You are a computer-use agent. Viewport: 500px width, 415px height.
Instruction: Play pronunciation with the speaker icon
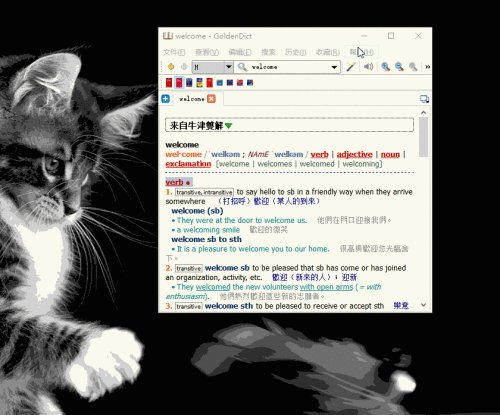(x=368, y=67)
